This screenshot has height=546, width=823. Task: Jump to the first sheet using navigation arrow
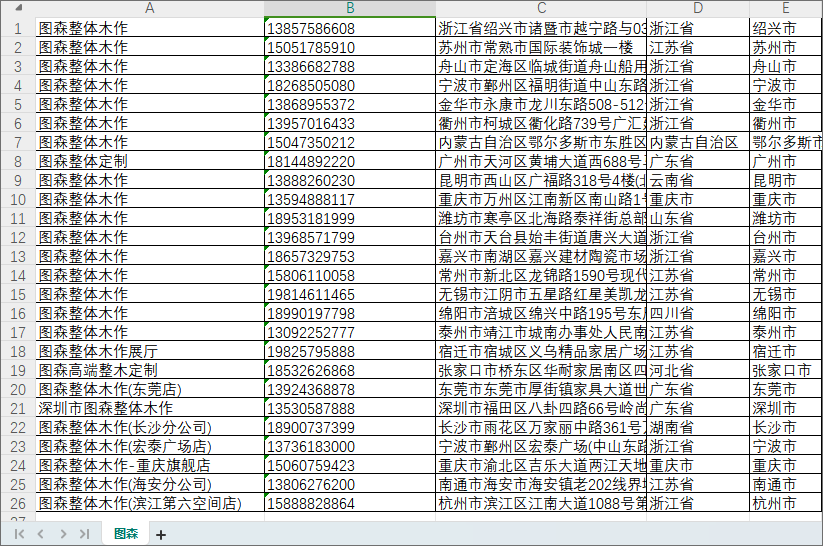[x=19, y=535]
